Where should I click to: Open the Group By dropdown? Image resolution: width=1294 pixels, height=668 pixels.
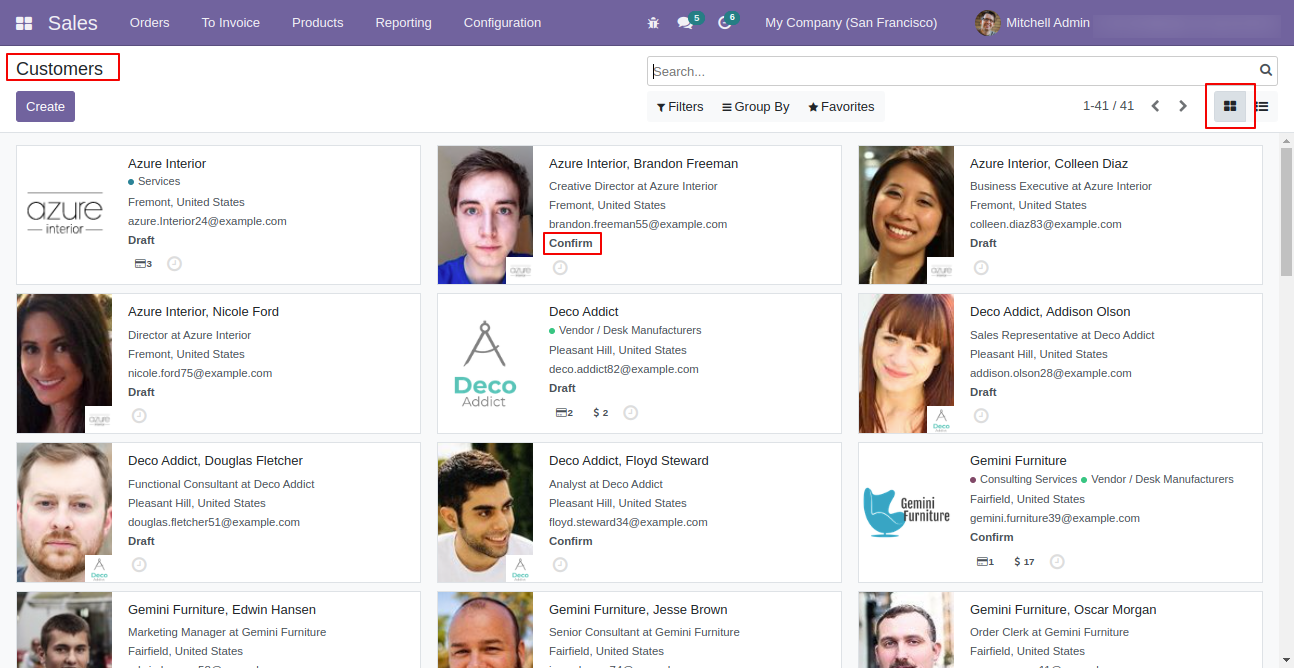[x=756, y=107]
